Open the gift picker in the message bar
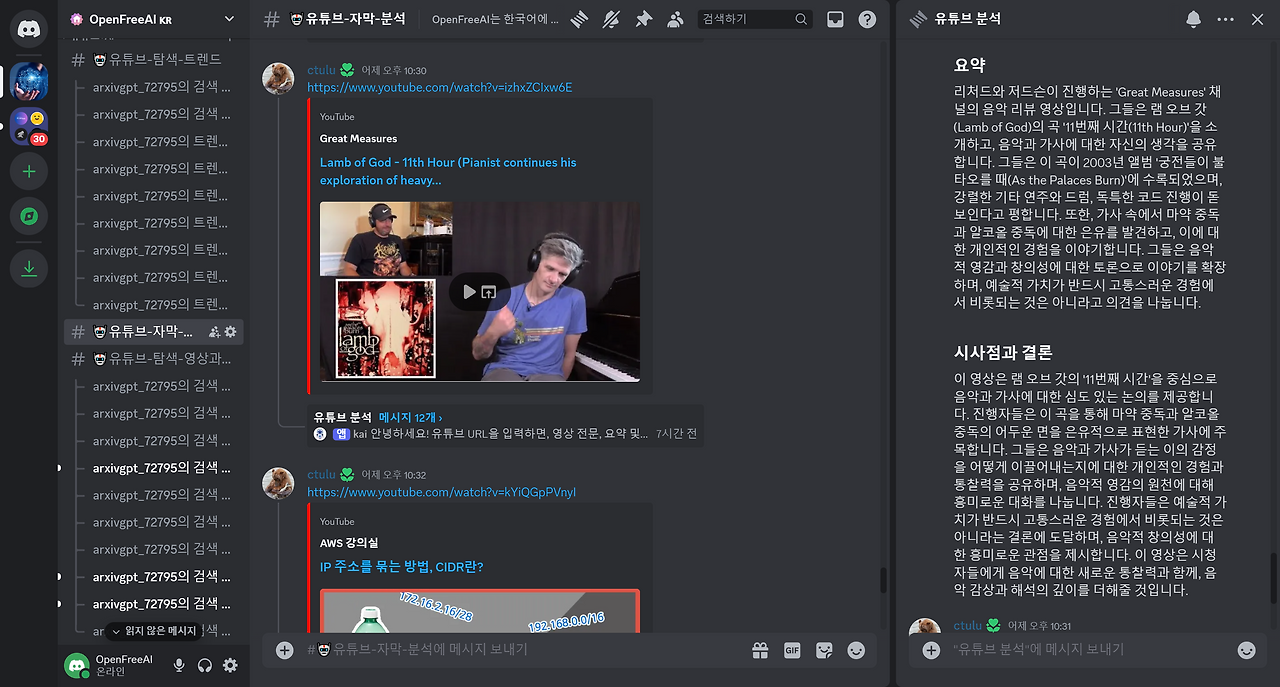The width and height of the screenshot is (1280, 687). point(760,650)
